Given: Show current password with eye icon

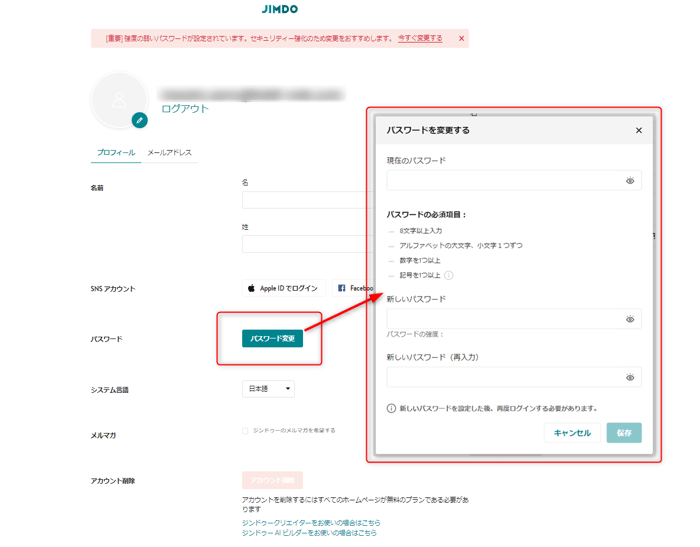Looking at the screenshot, I should (x=630, y=180).
